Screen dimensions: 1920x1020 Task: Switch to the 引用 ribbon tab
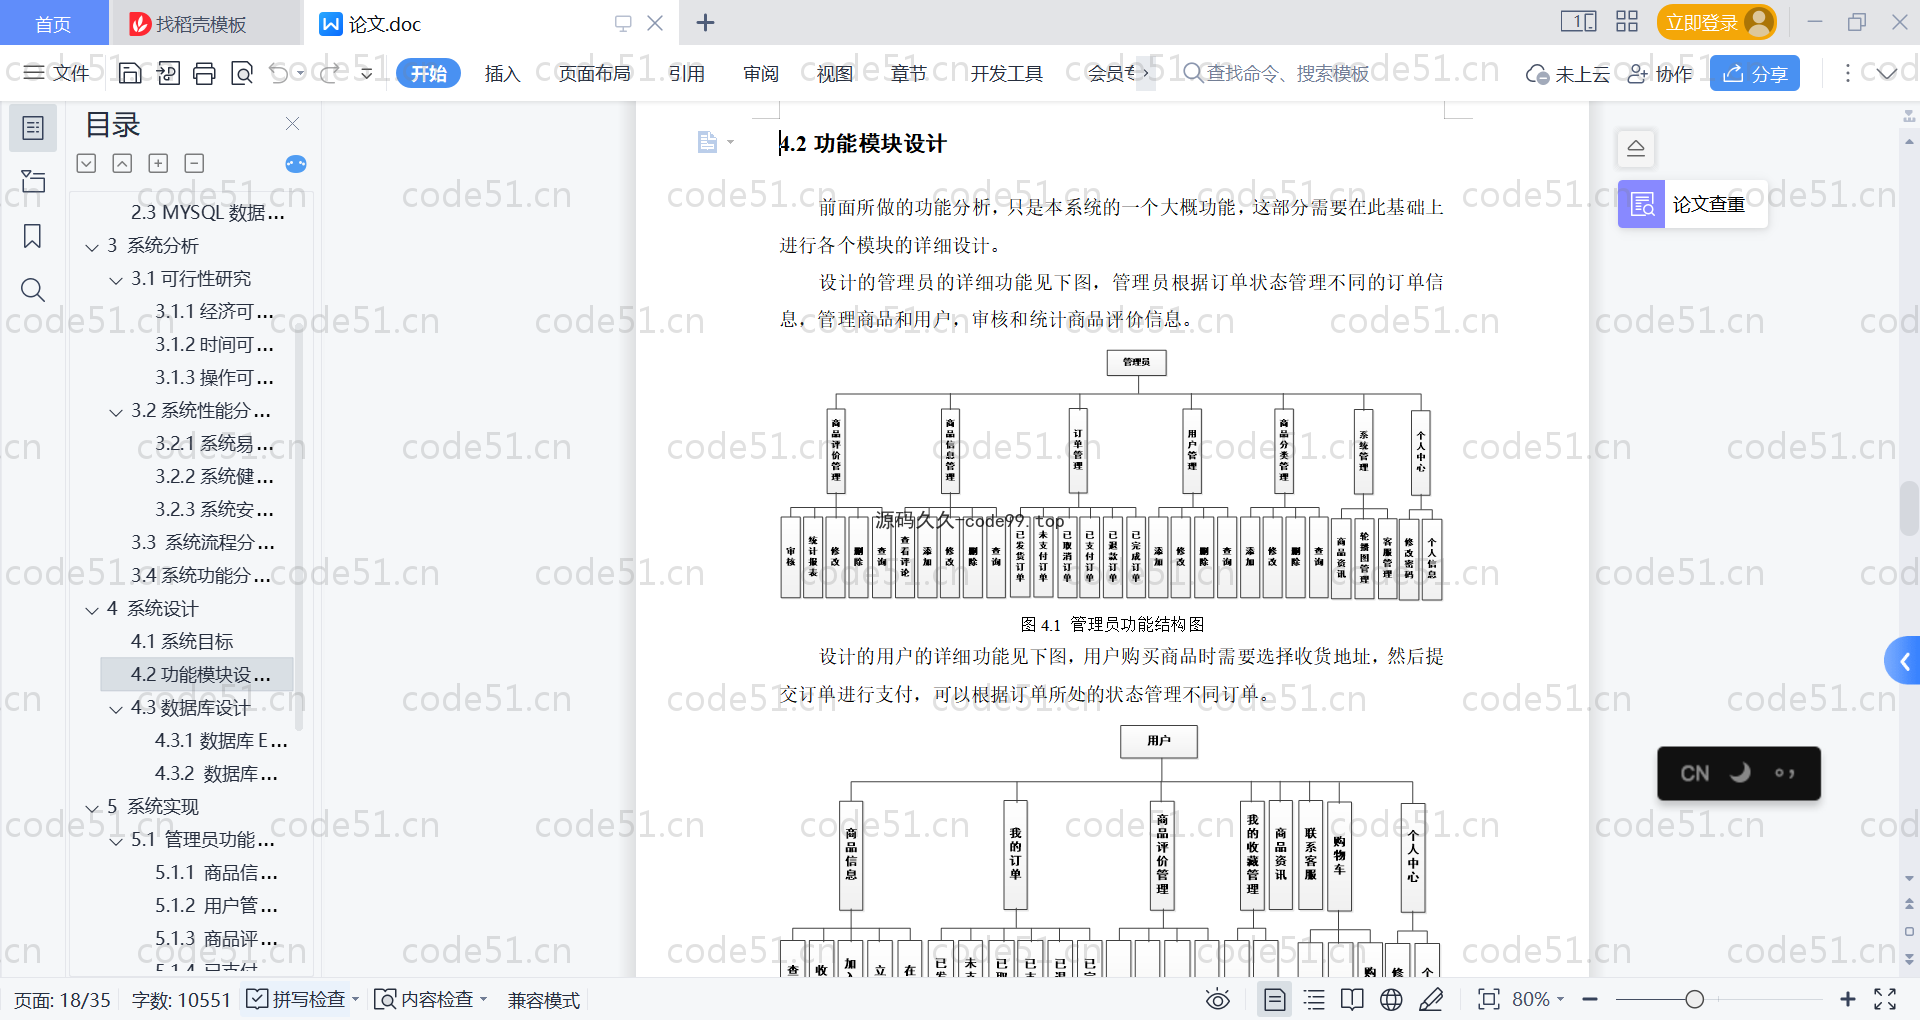[x=687, y=73]
